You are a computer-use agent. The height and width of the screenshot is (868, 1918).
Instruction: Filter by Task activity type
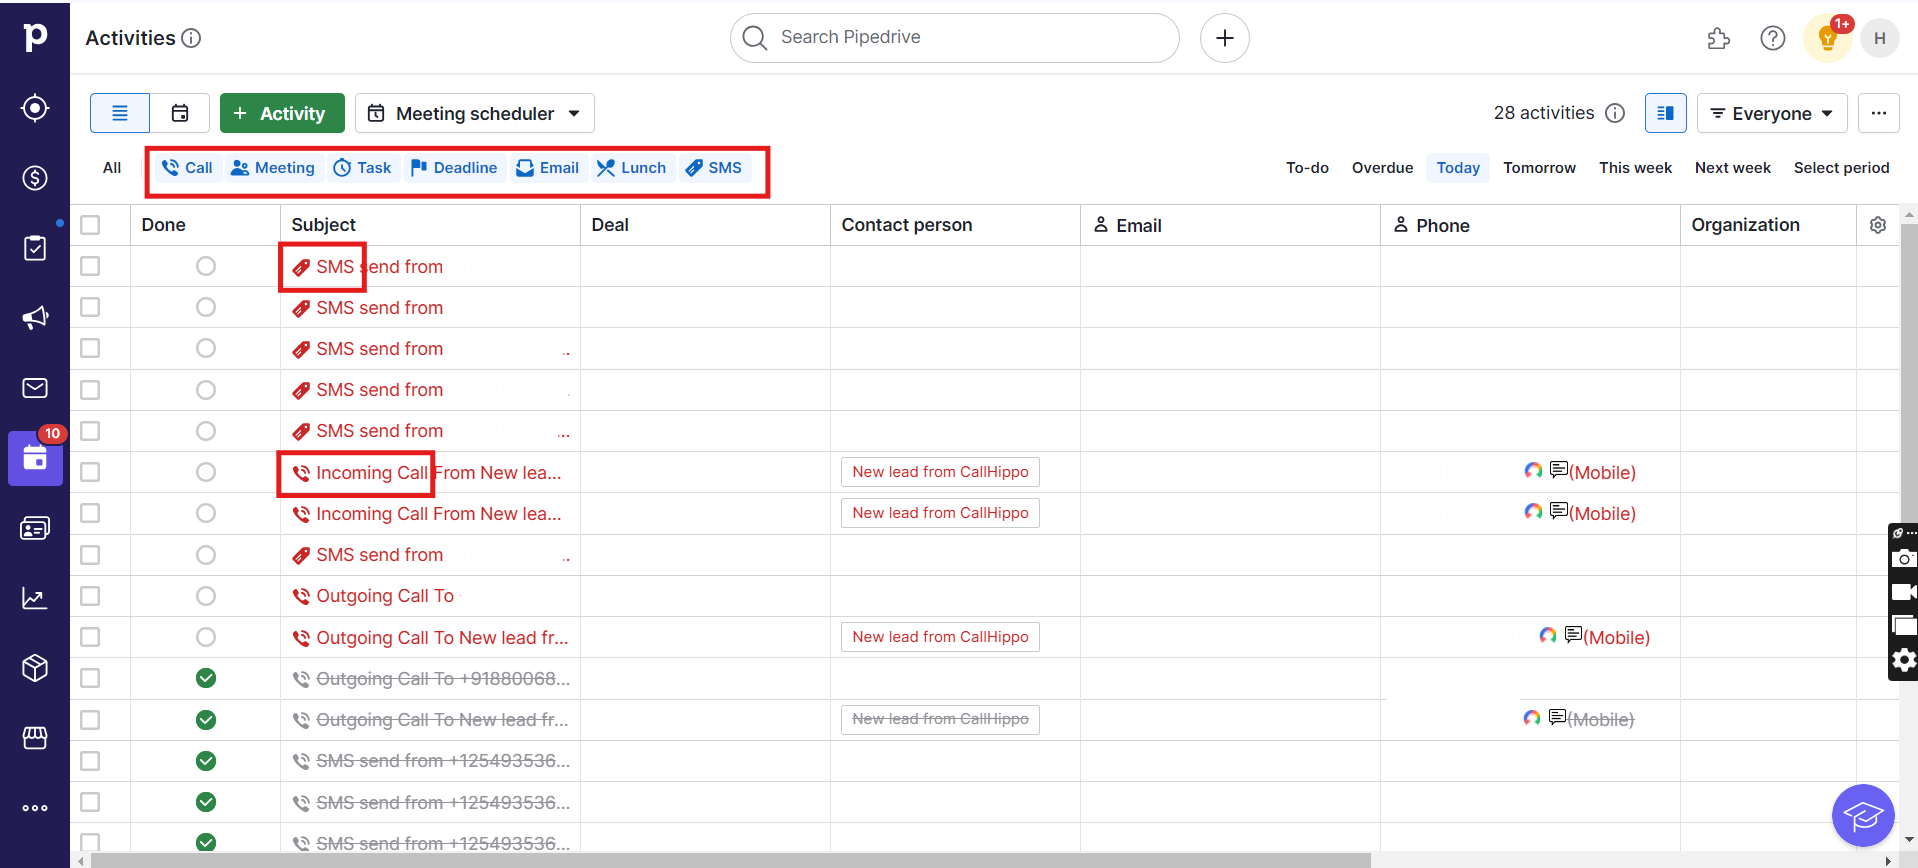click(x=362, y=168)
